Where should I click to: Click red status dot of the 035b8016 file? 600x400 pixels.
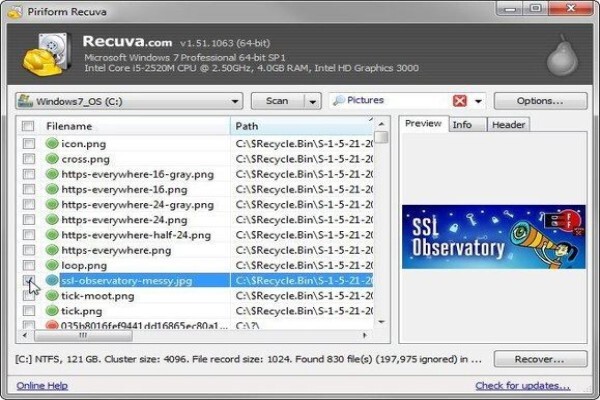click(52, 325)
